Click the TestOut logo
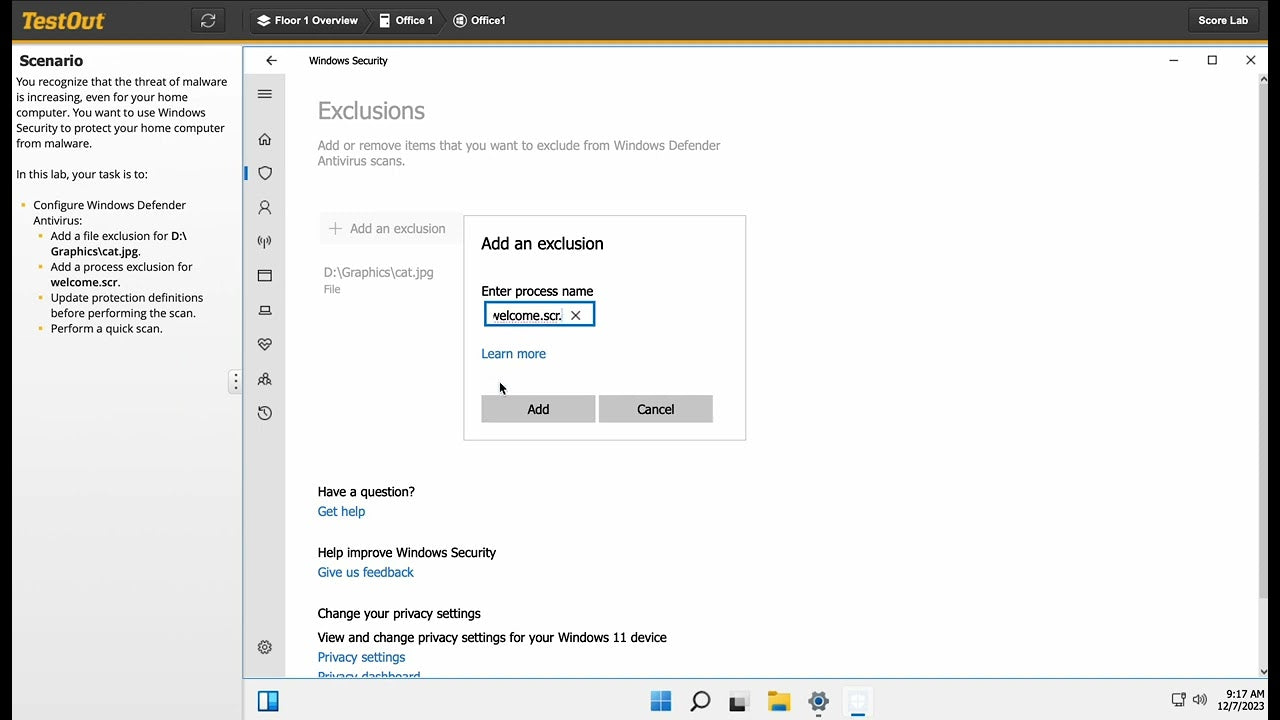The image size is (1280, 720). tap(63, 20)
